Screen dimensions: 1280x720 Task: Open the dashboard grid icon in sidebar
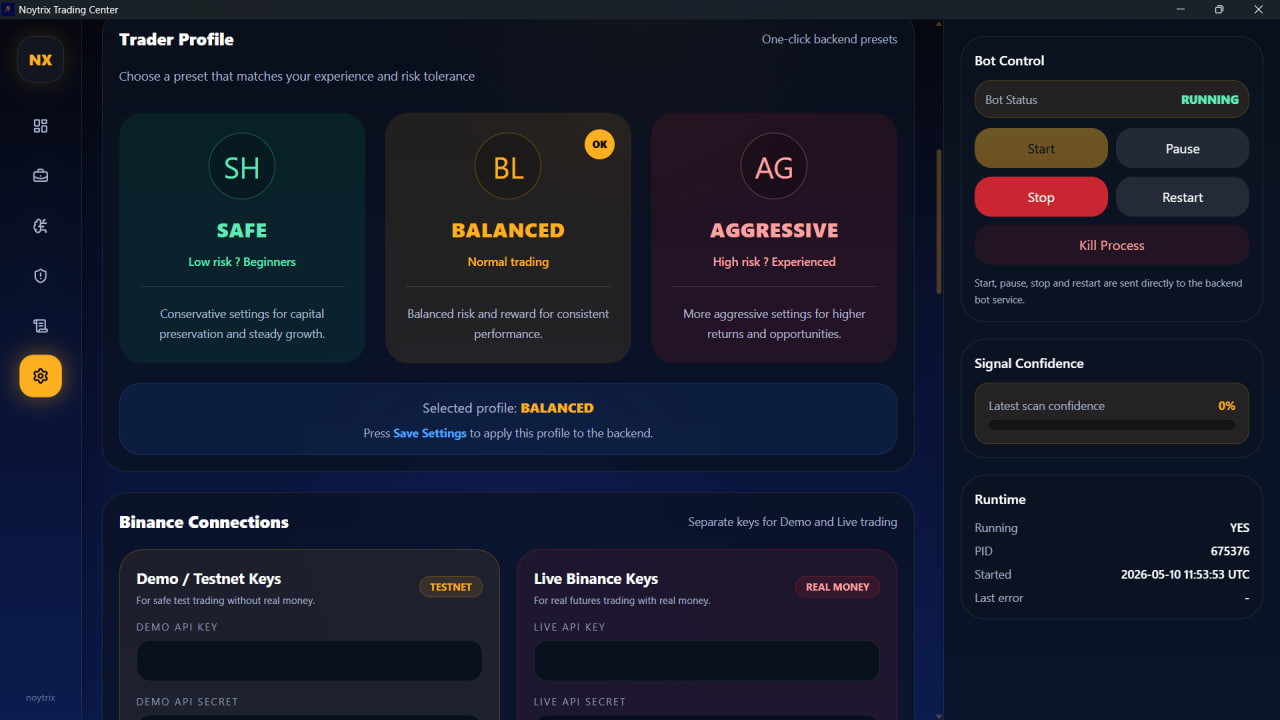click(40, 126)
